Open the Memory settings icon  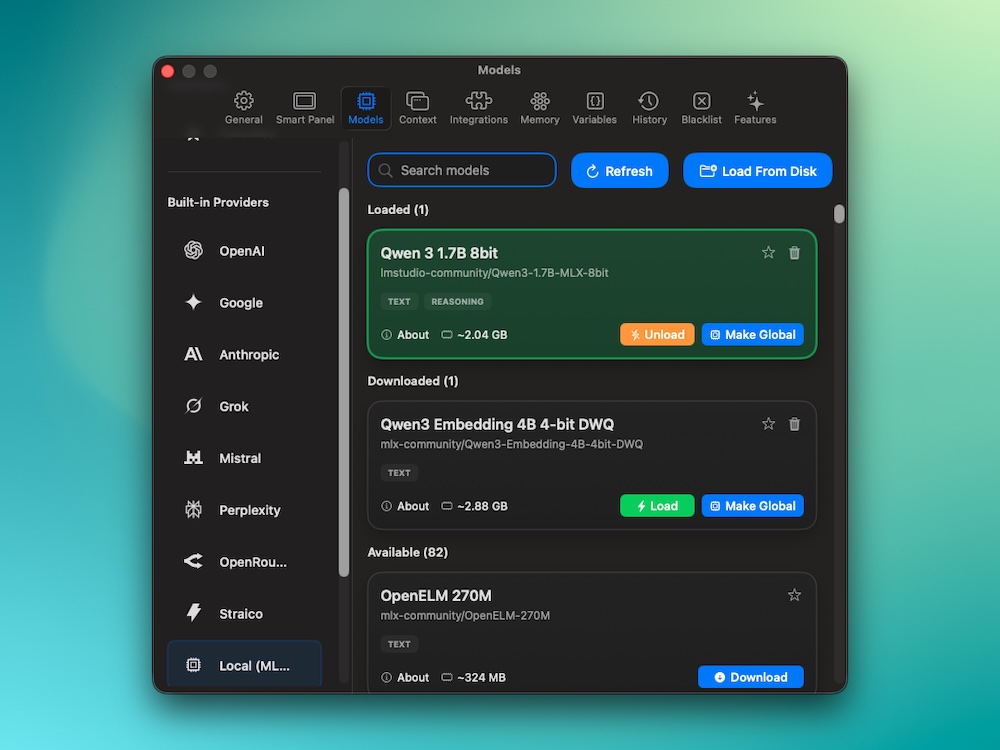tap(539, 108)
